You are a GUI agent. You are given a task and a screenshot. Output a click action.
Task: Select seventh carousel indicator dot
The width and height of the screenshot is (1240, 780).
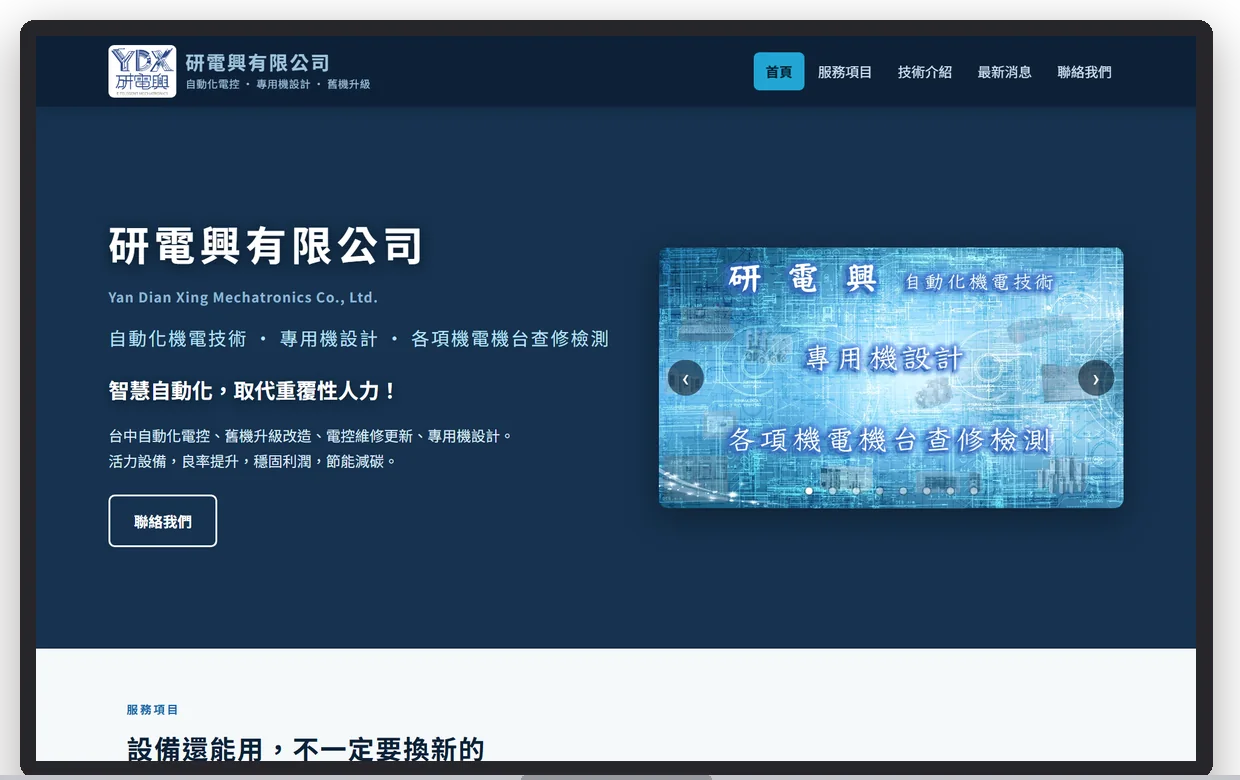pos(950,491)
